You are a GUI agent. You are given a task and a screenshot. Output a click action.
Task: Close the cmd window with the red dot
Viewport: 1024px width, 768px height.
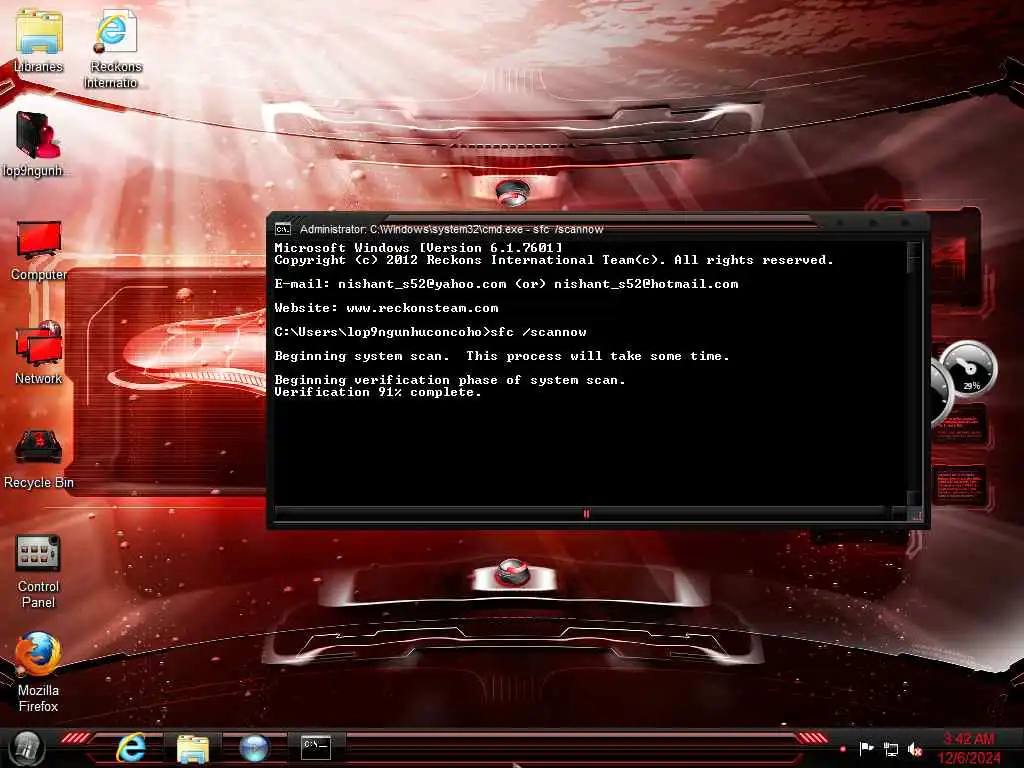[x=905, y=223]
